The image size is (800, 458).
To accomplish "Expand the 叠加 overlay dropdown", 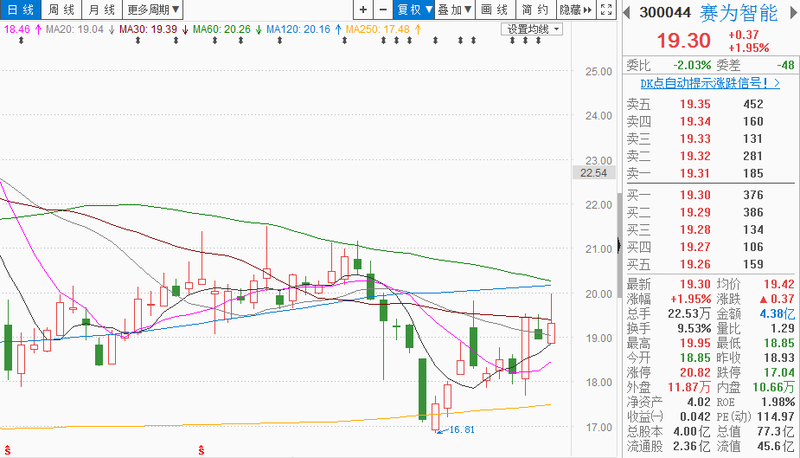I will click(x=455, y=9).
